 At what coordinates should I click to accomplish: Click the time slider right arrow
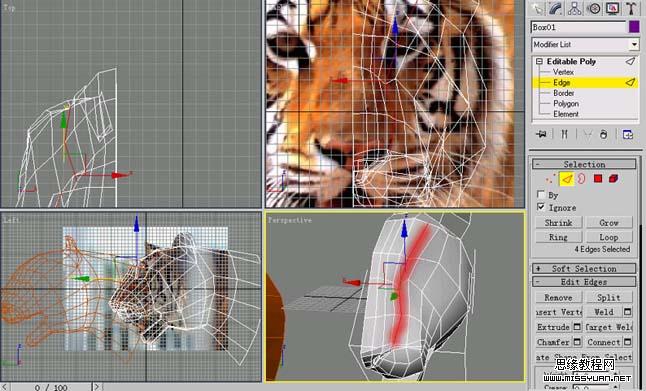click(97, 387)
